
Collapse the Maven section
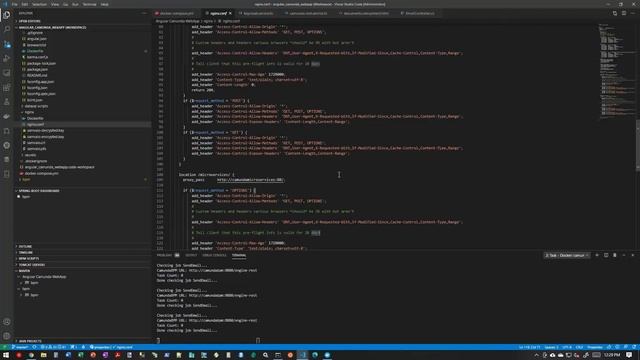24,271
